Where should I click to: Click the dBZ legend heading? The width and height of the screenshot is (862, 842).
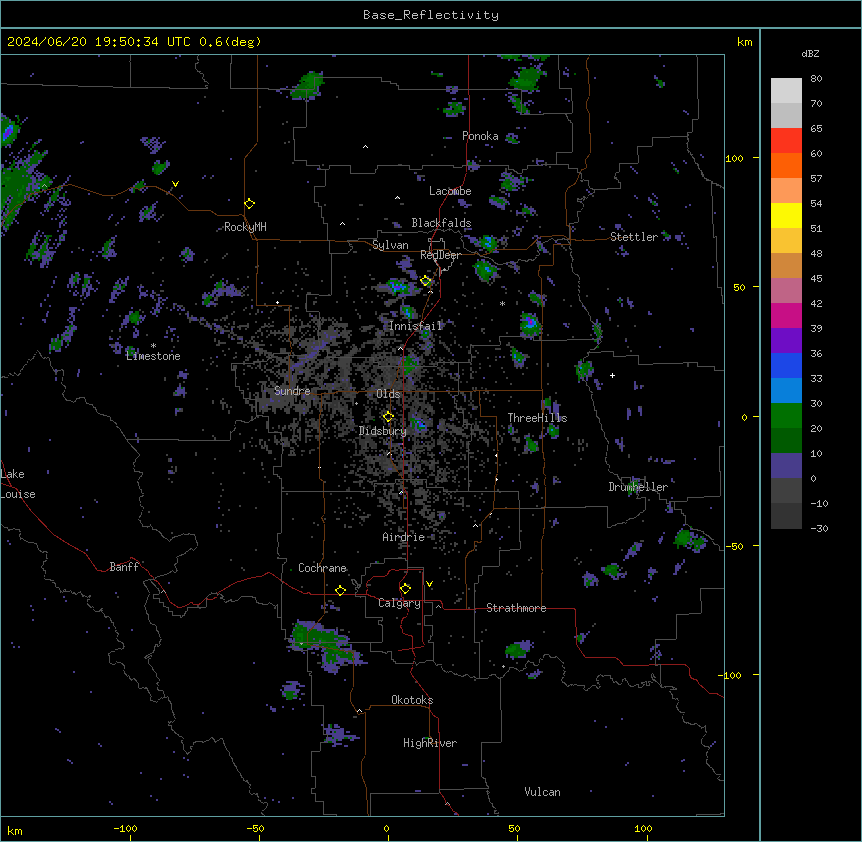810,53
